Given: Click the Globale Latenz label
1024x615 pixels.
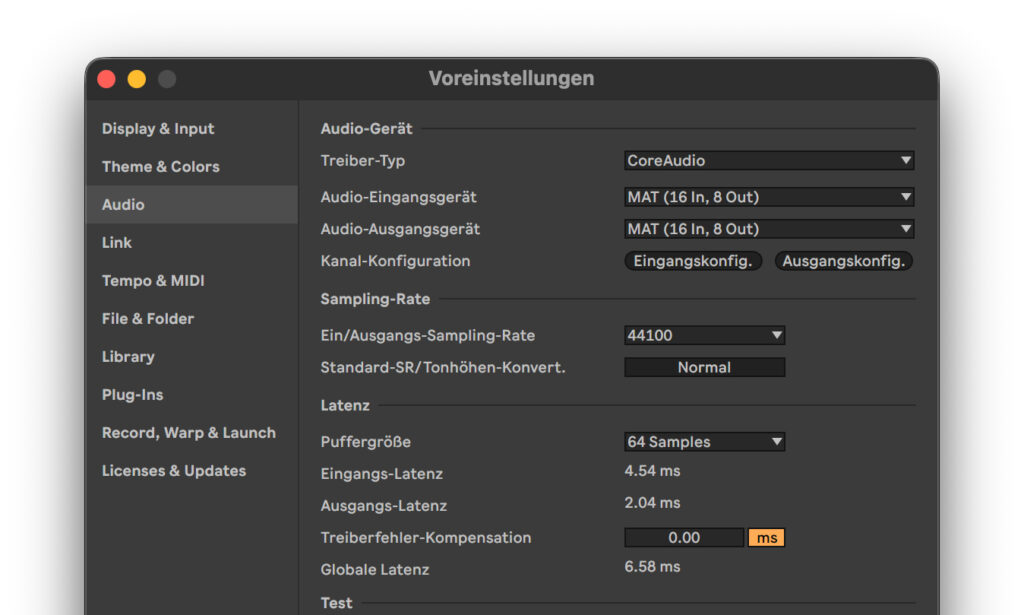Looking at the screenshot, I should (x=375, y=570).
